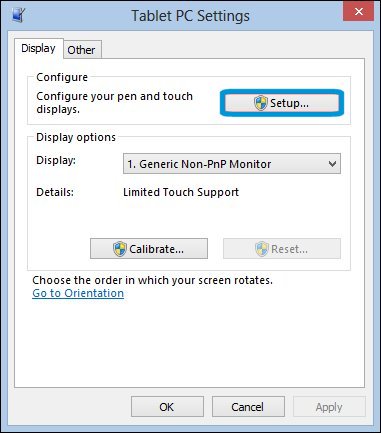Click the shield icon on the Reset button

(x=262, y=249)
